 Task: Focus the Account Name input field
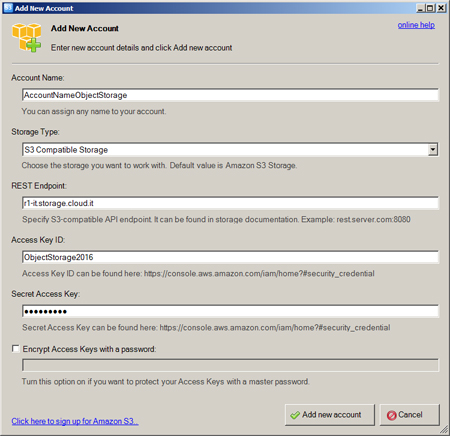click(x=230, y=95)
